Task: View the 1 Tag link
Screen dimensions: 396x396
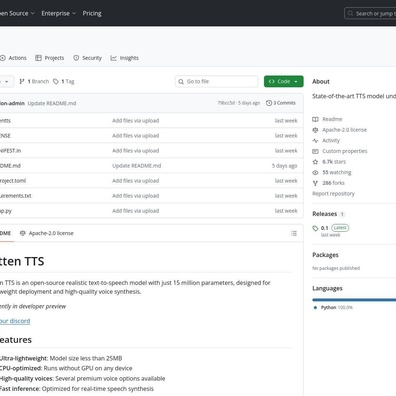Action: coord(64,81)
